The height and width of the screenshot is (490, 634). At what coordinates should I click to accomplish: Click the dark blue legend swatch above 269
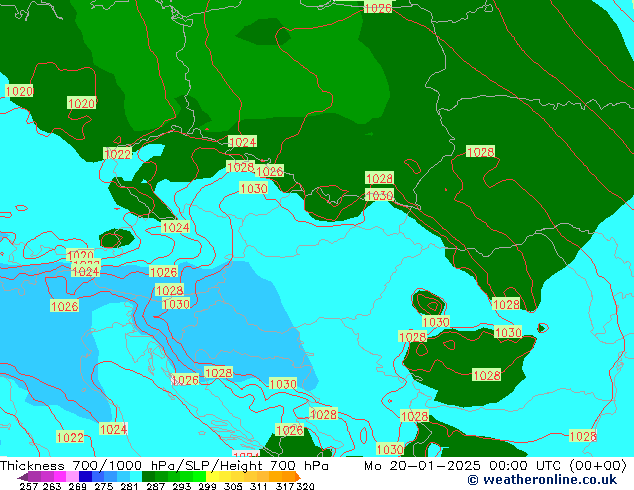pyautogui.click(x=85, y=476)
